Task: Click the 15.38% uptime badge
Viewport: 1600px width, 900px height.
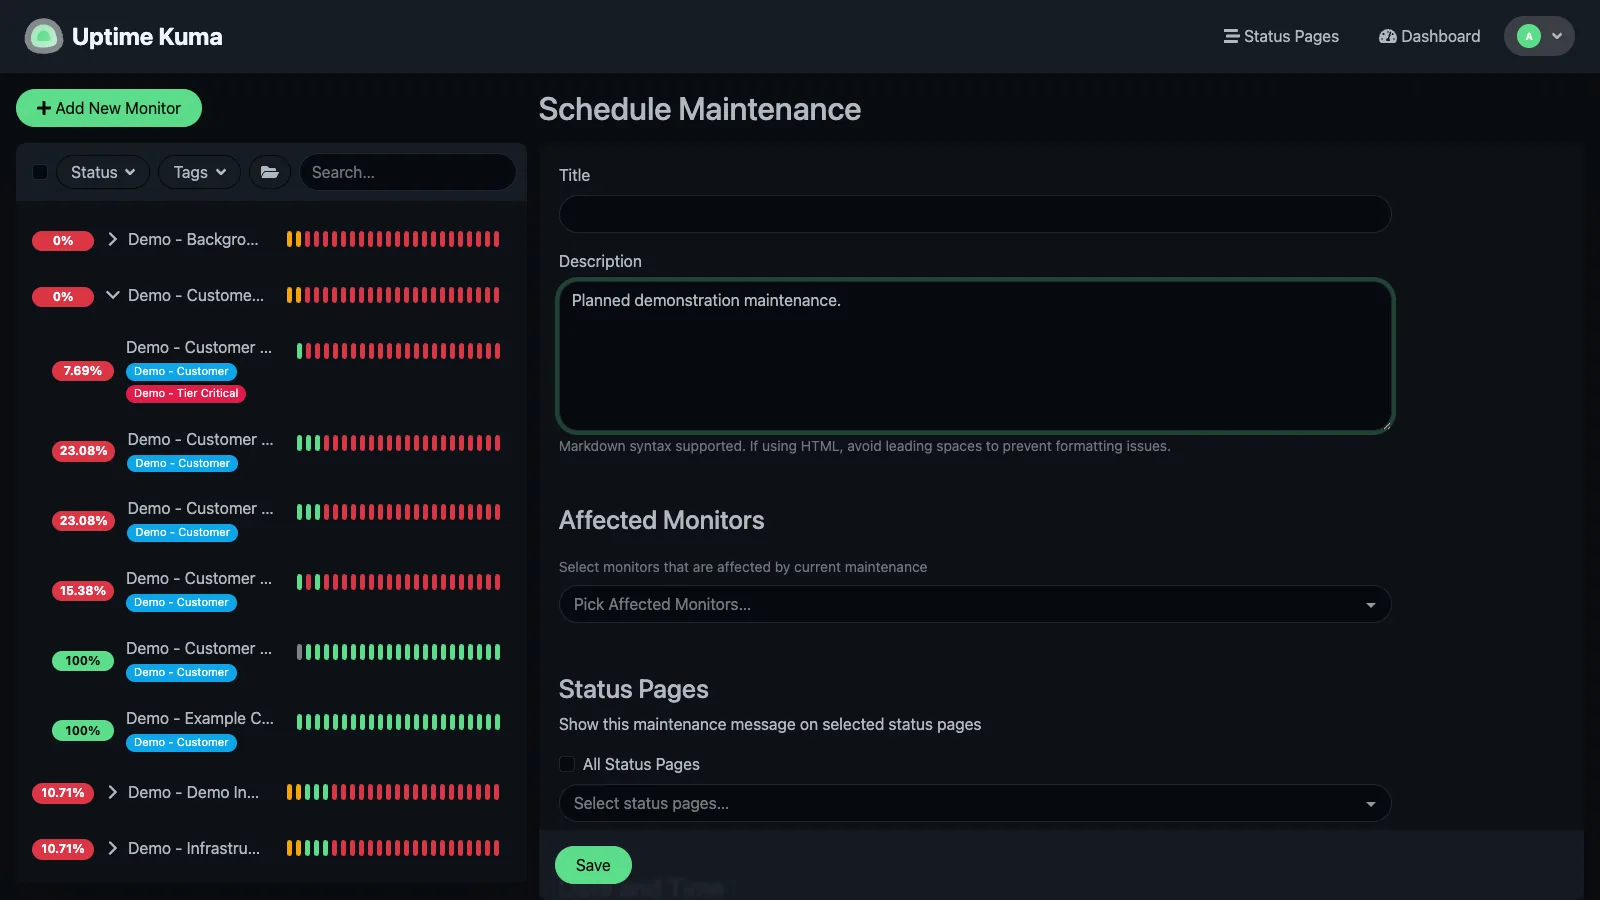Action: (x=83, y=591)
